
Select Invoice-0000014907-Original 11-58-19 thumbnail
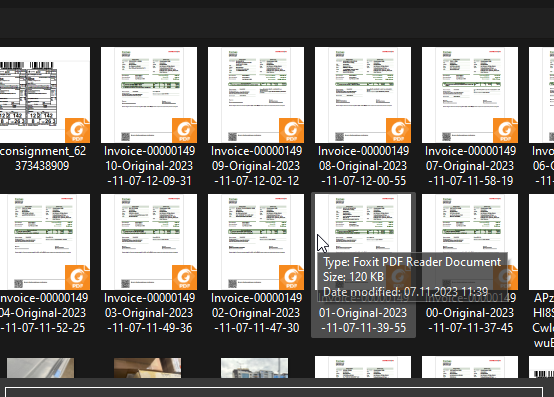pos(470,95)
